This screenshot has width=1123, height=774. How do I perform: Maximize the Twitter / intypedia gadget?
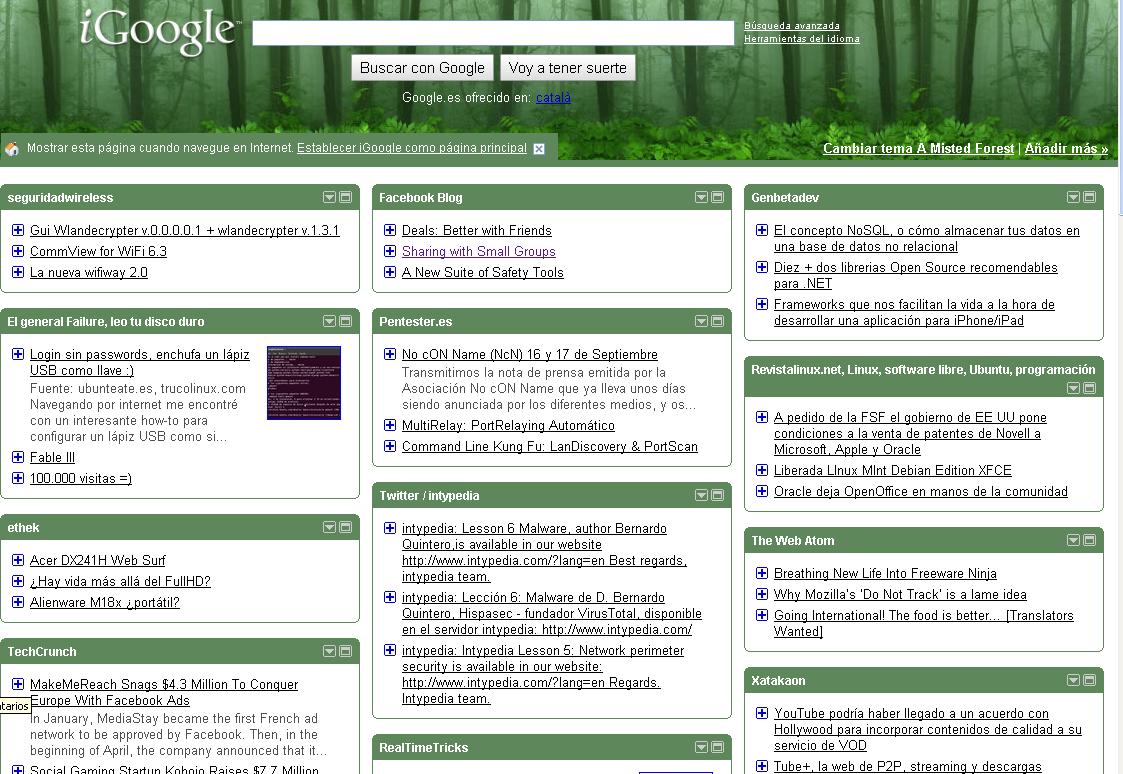(x=718, y=495)
